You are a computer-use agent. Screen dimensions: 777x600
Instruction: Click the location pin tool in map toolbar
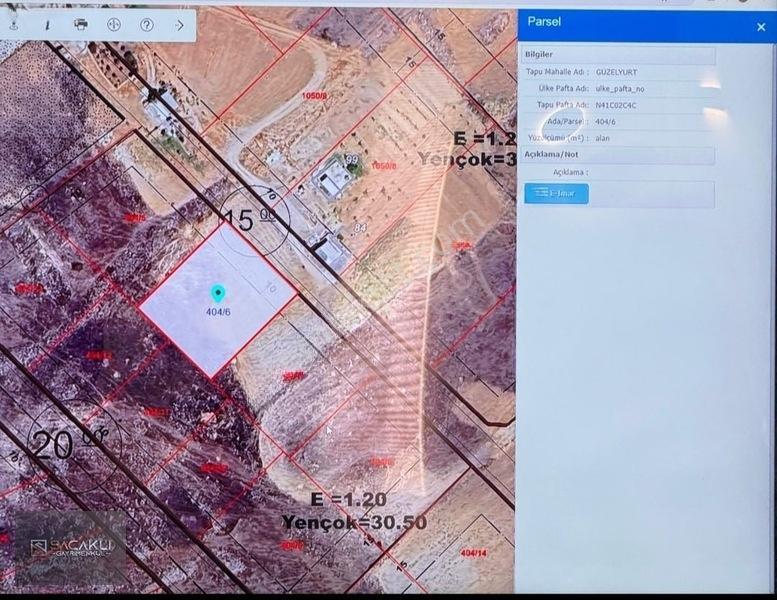(14, 24)
